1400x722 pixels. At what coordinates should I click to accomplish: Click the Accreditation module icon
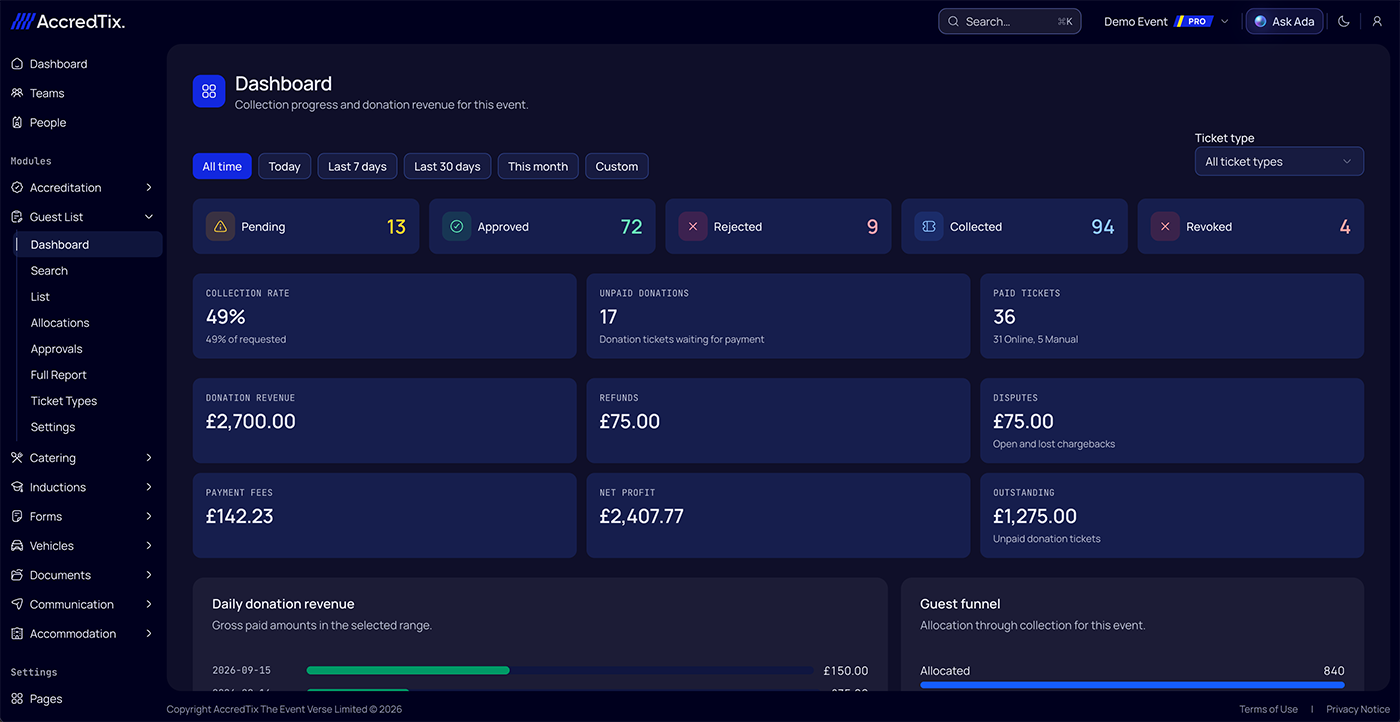coord(17,187)
